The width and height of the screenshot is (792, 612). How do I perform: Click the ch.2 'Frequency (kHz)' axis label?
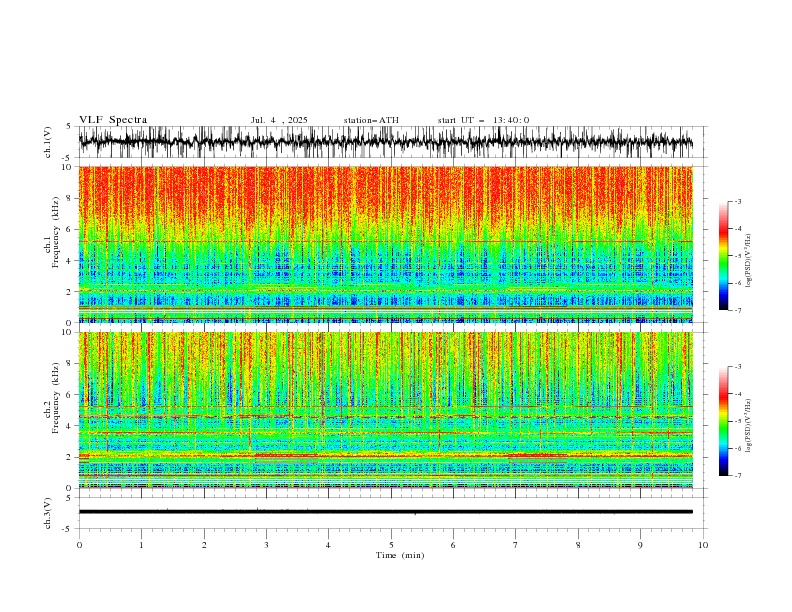point(56,398)
